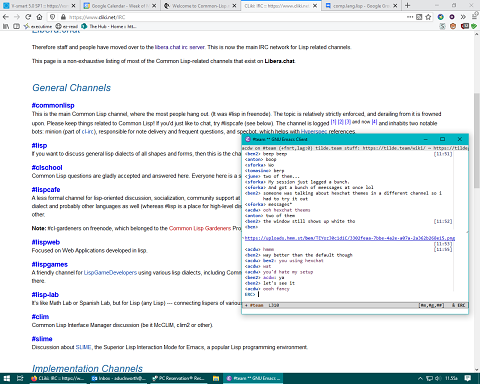Reload the page with the refresh icon
This screenshot has width=480, height=384.
[28, 17]
